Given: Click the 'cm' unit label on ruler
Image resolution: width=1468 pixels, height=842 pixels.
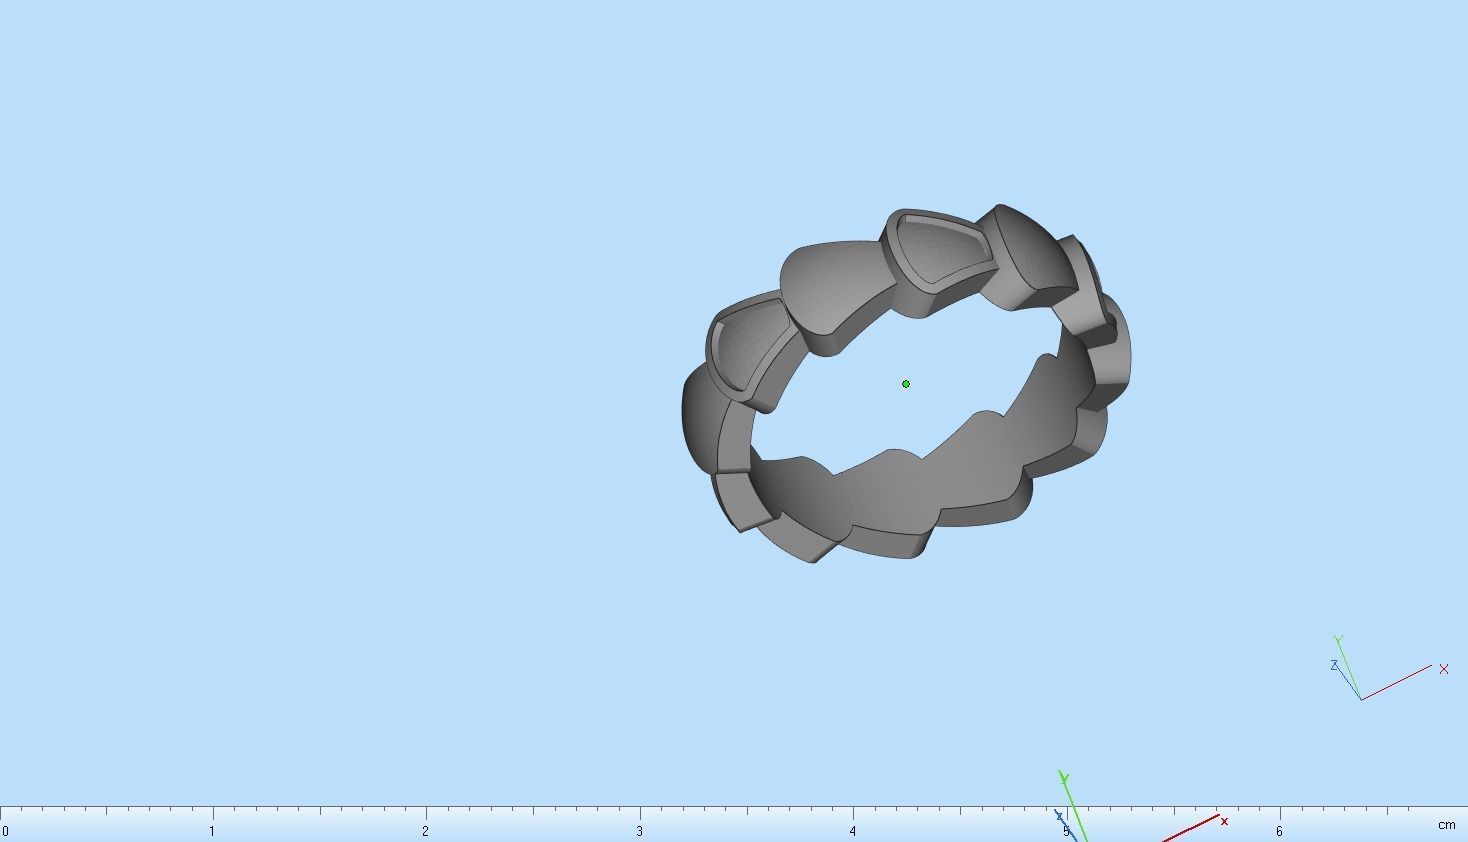Looking at the screenshot, I should [1447, 825].
